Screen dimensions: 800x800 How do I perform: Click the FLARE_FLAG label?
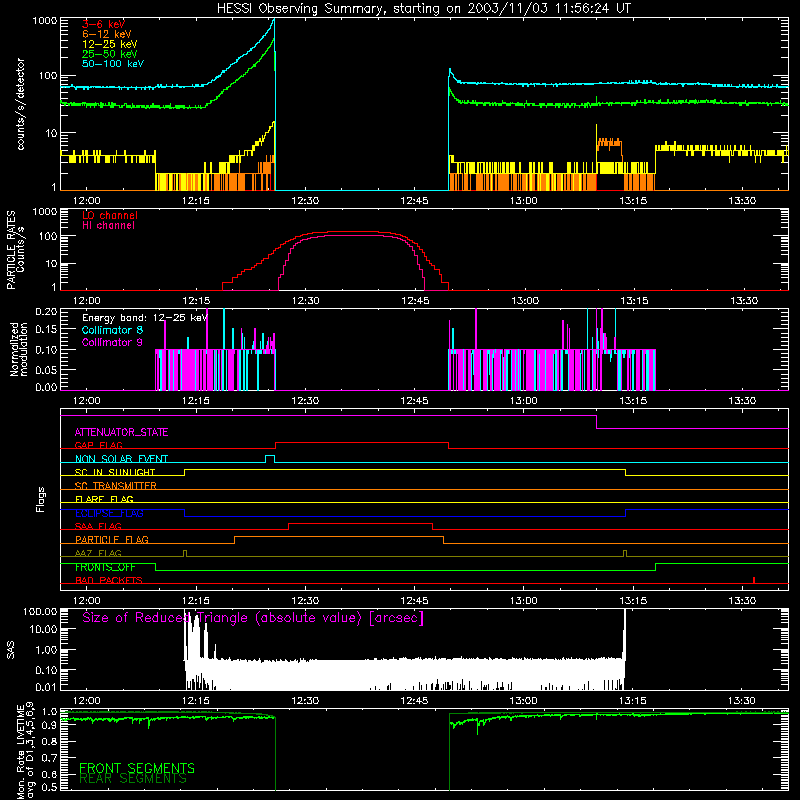tap(104, 499)
